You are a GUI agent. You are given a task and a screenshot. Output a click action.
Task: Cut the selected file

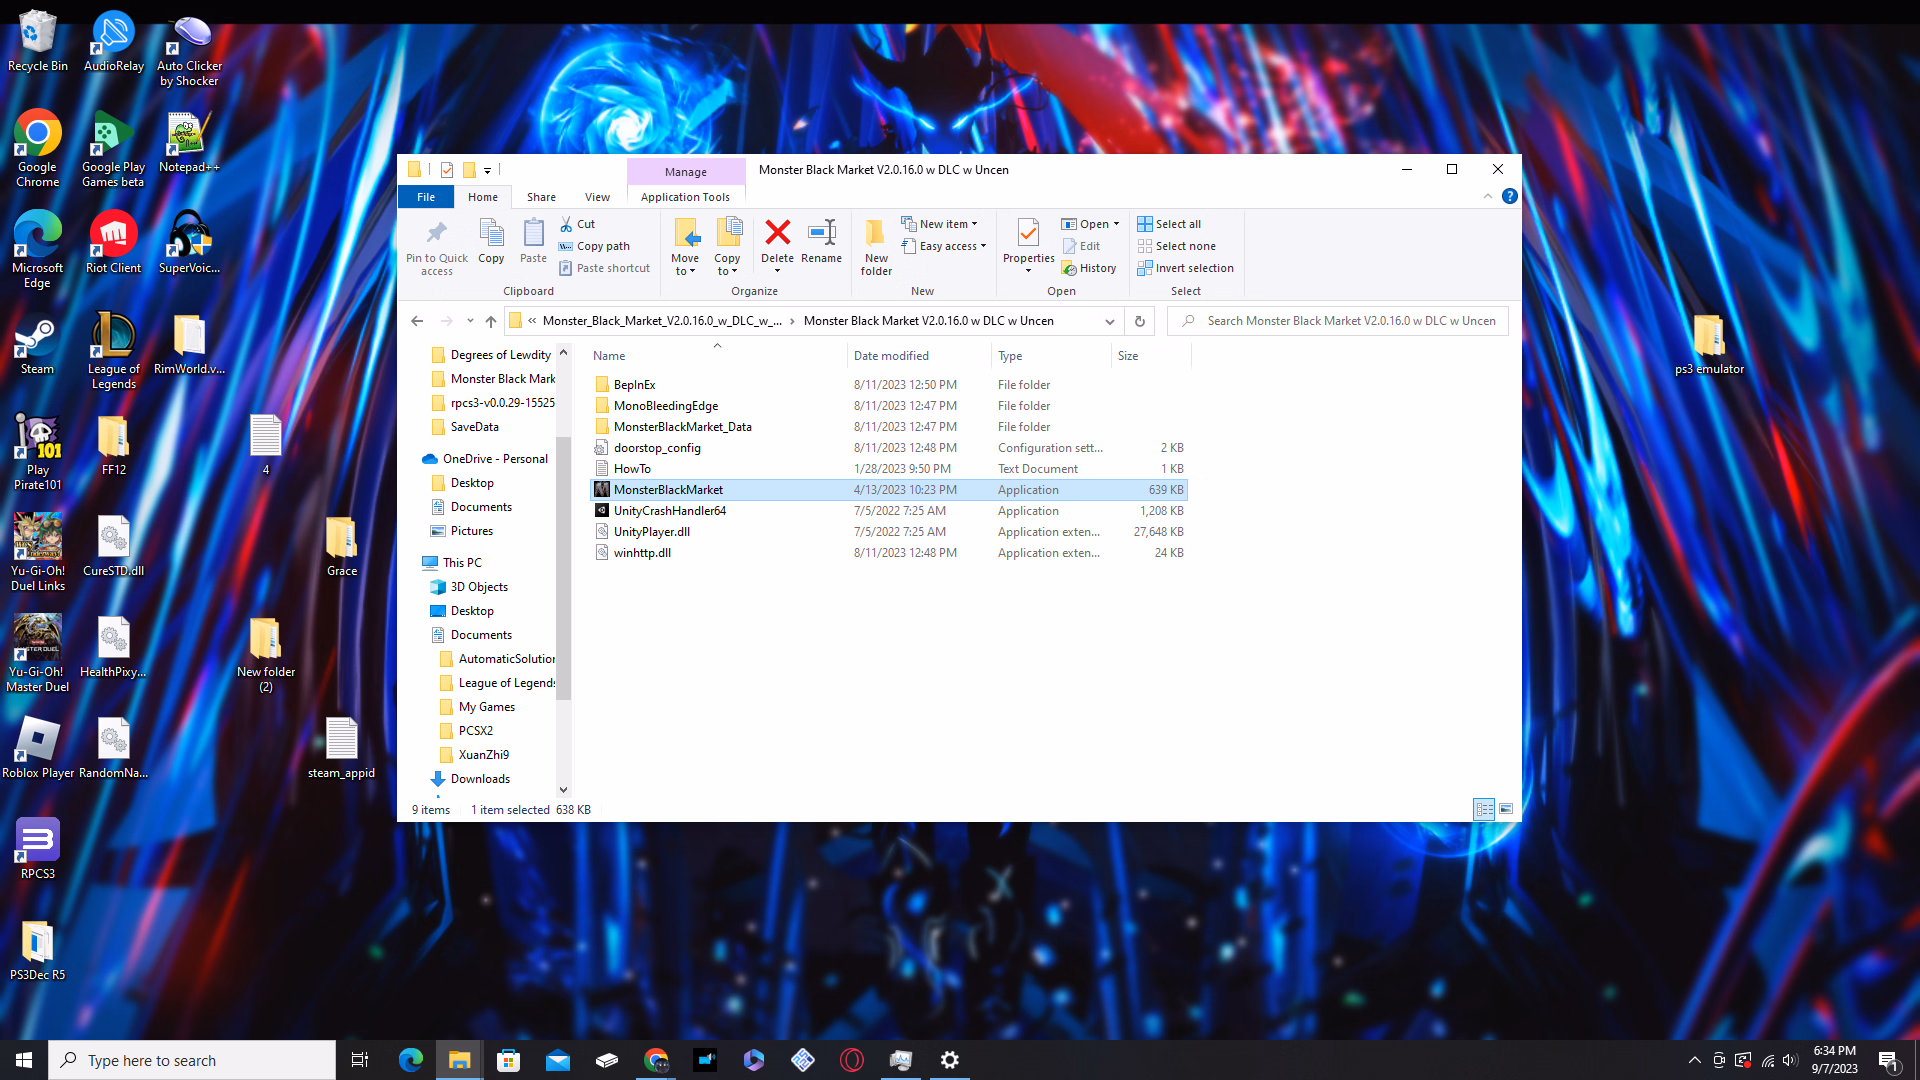coord(578,224)
